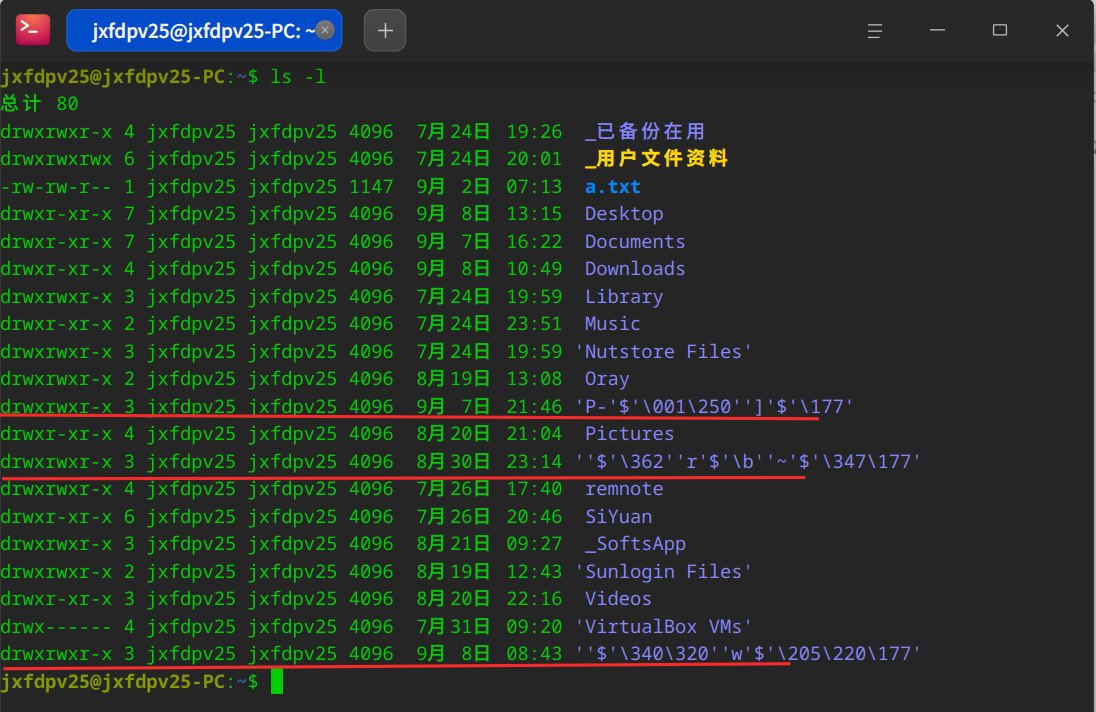This screenshot has width=1096, height=712.
Task: Click the 'Sunlogin Files' directory name
Action: click(663, 572)
